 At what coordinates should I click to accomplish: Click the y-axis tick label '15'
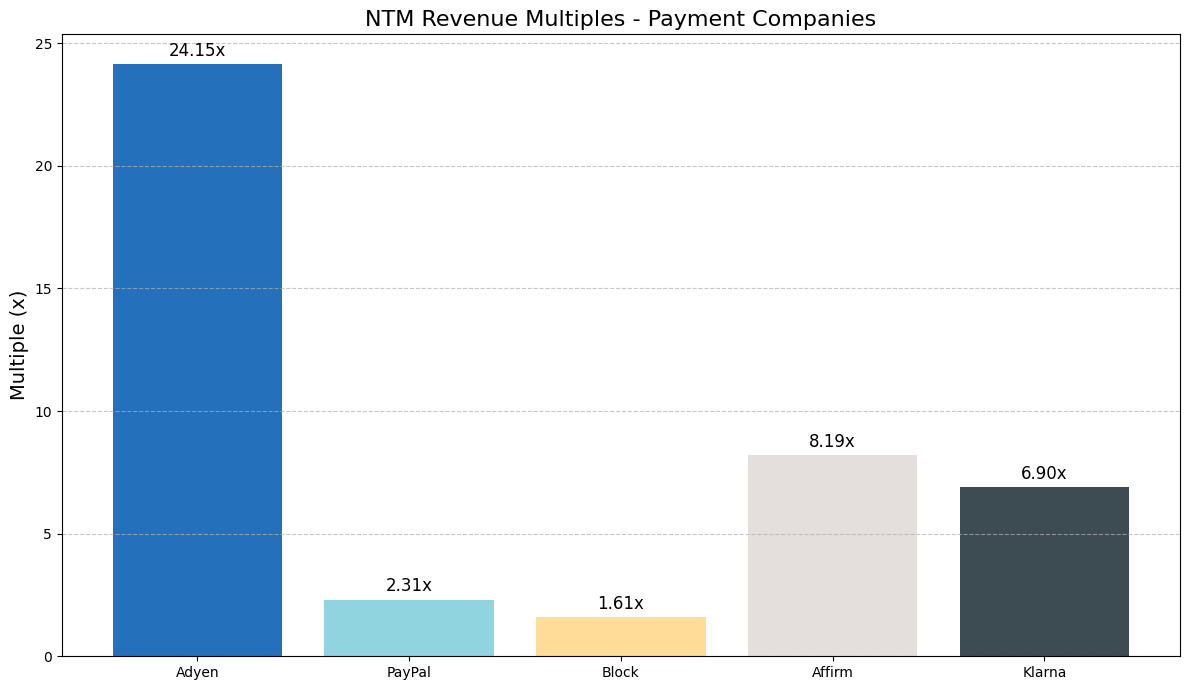pos(45,289)
